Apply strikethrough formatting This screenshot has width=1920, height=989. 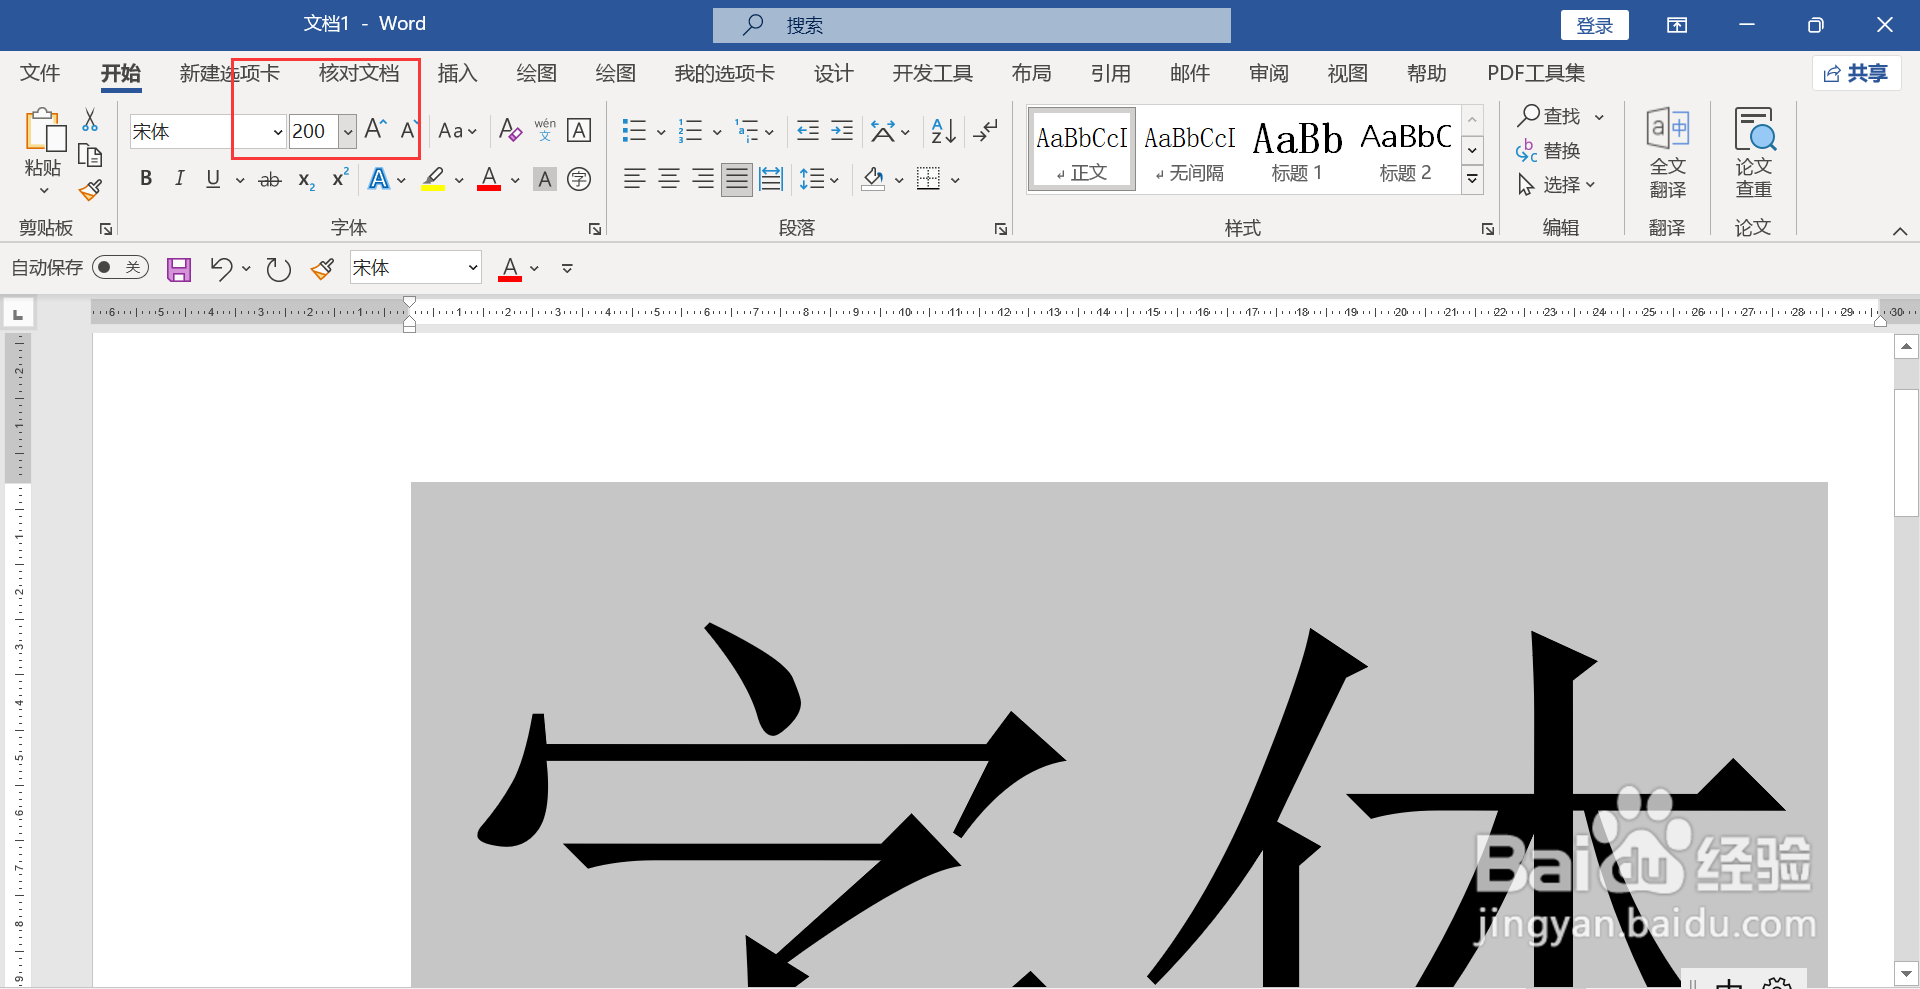[270, 180]
